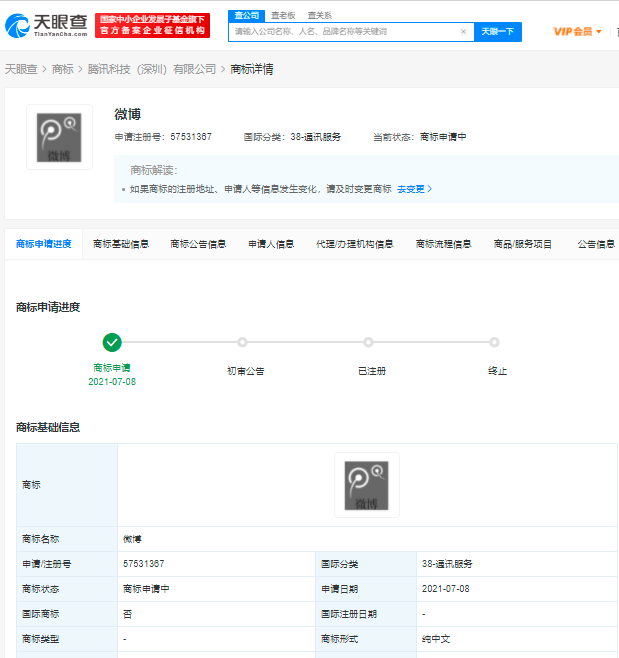This screenshot has height=658, width=619.
Task: Click the 终止 progress step circle
Action: click(494, 343)
